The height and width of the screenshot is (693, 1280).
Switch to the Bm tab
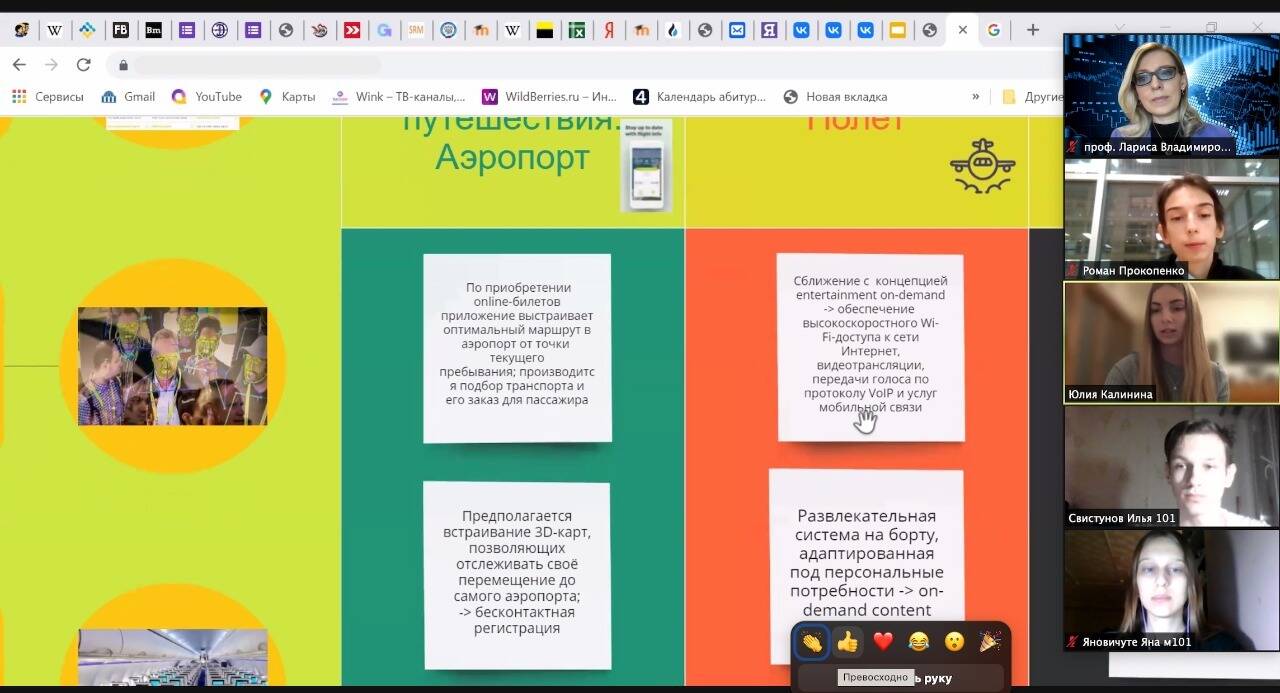tap(154, 30)
